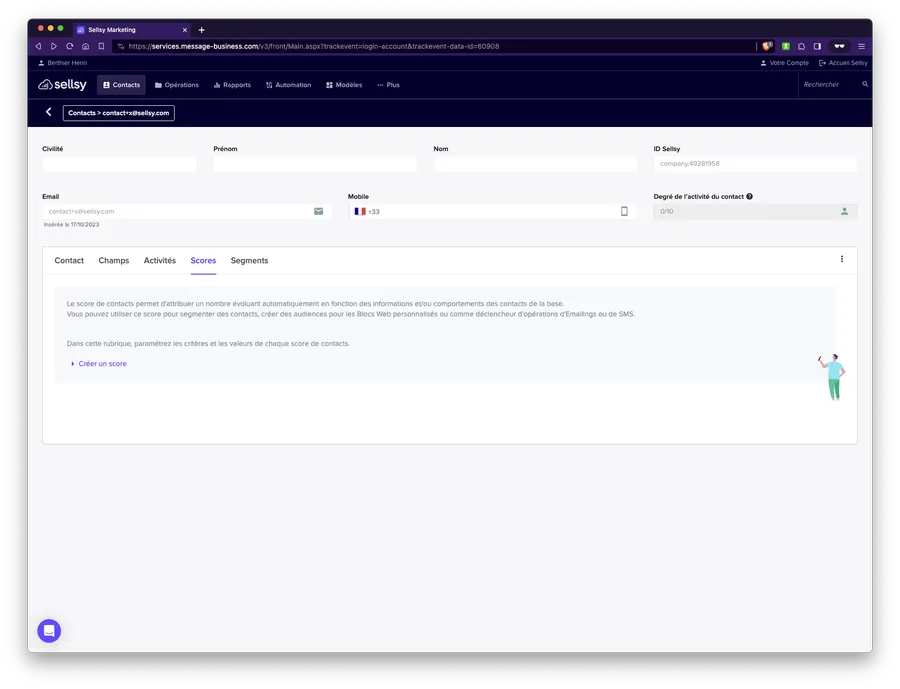Click the phone icon in the Mobile field
900x689 pixels.
(x=624, y=211)
